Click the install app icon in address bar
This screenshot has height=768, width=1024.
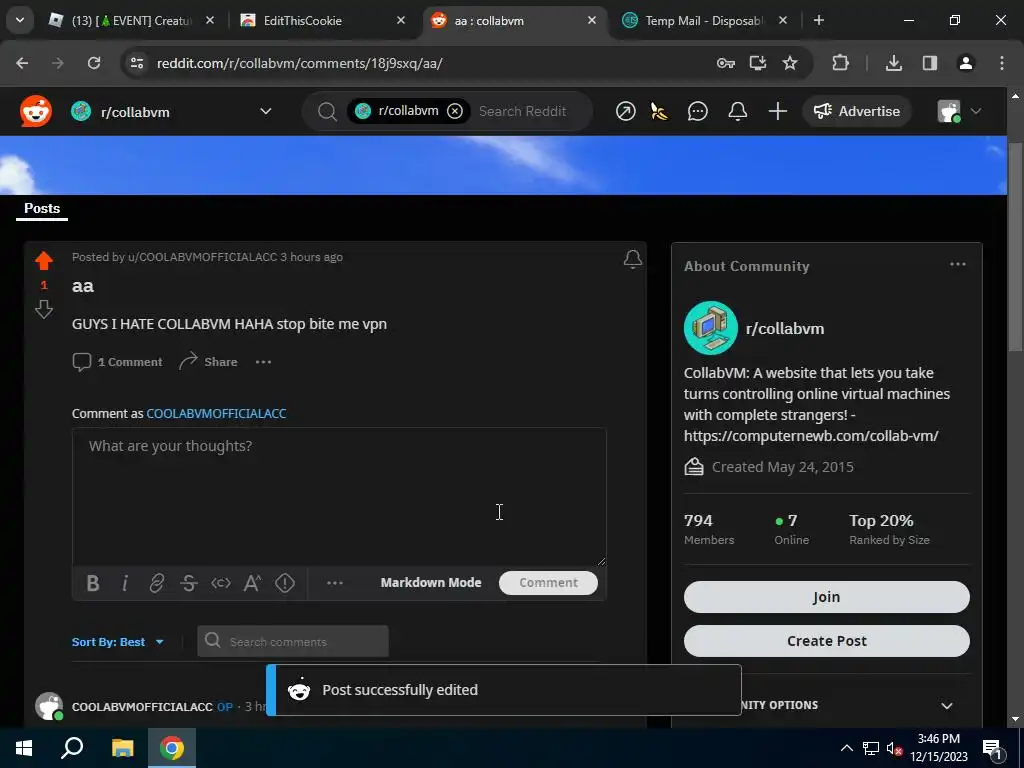[x=758, y=63]
